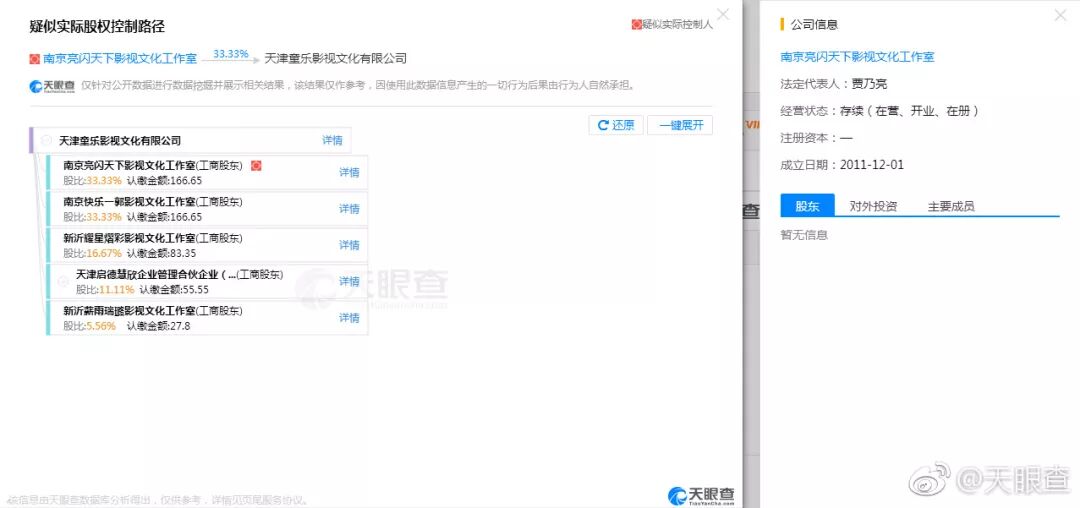Image resolution: width=1080 pixels, height=508 pixels.
Task: Click the 33.33% label on path arrow
Action: [231, 53]
